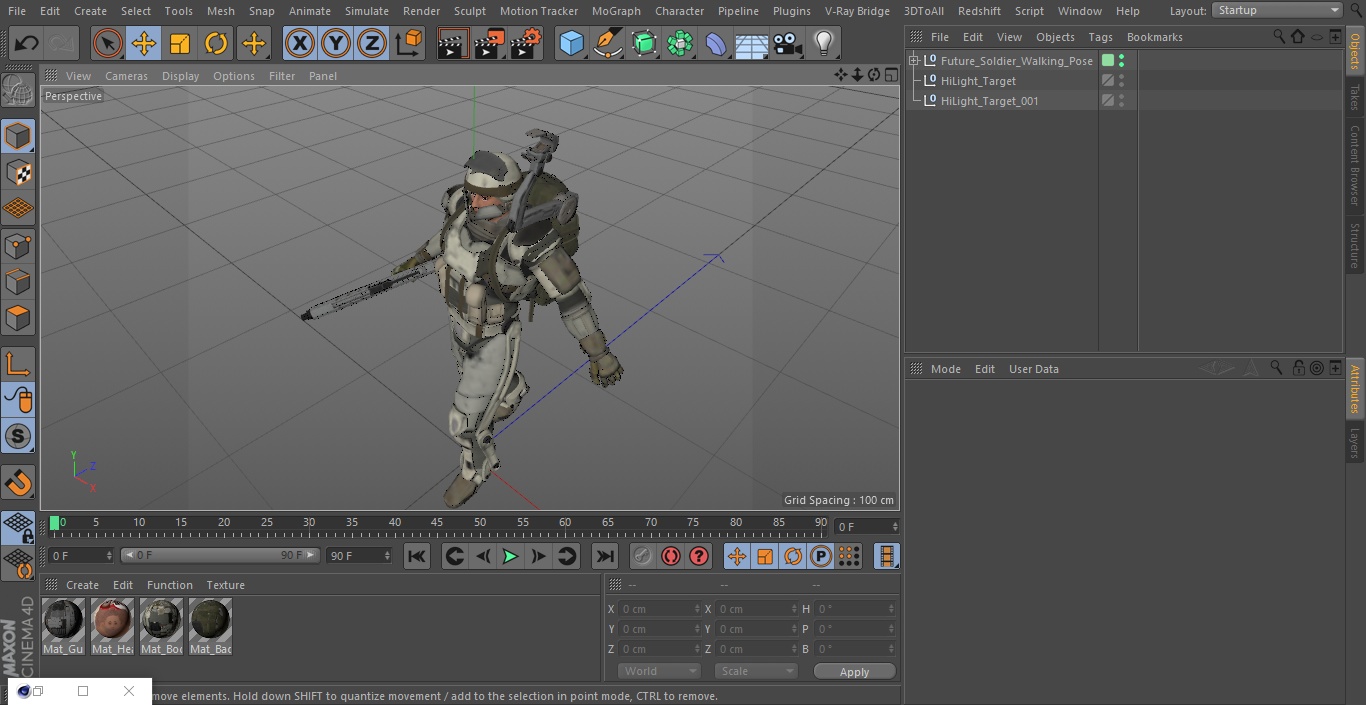
Task: Open the Layout dropdown showing Startup
Action: click(1277, 10)
